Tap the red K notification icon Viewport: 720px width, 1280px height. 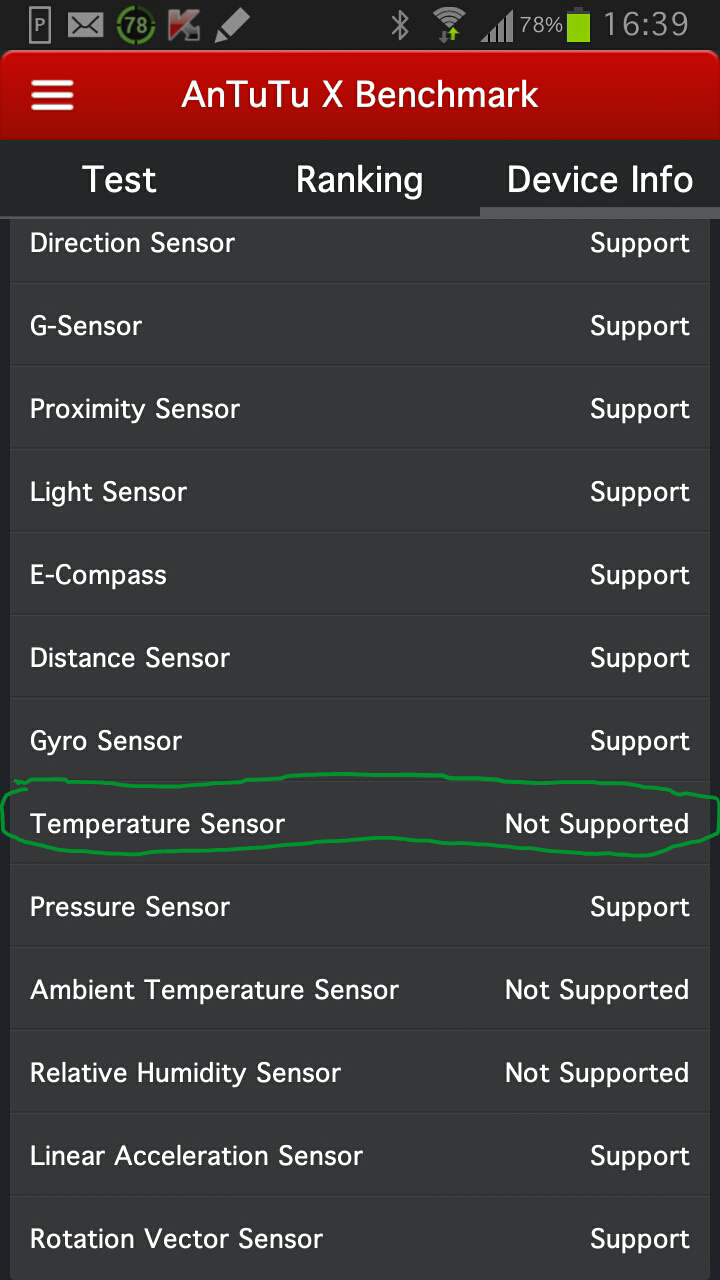click(x=183, y=25)
